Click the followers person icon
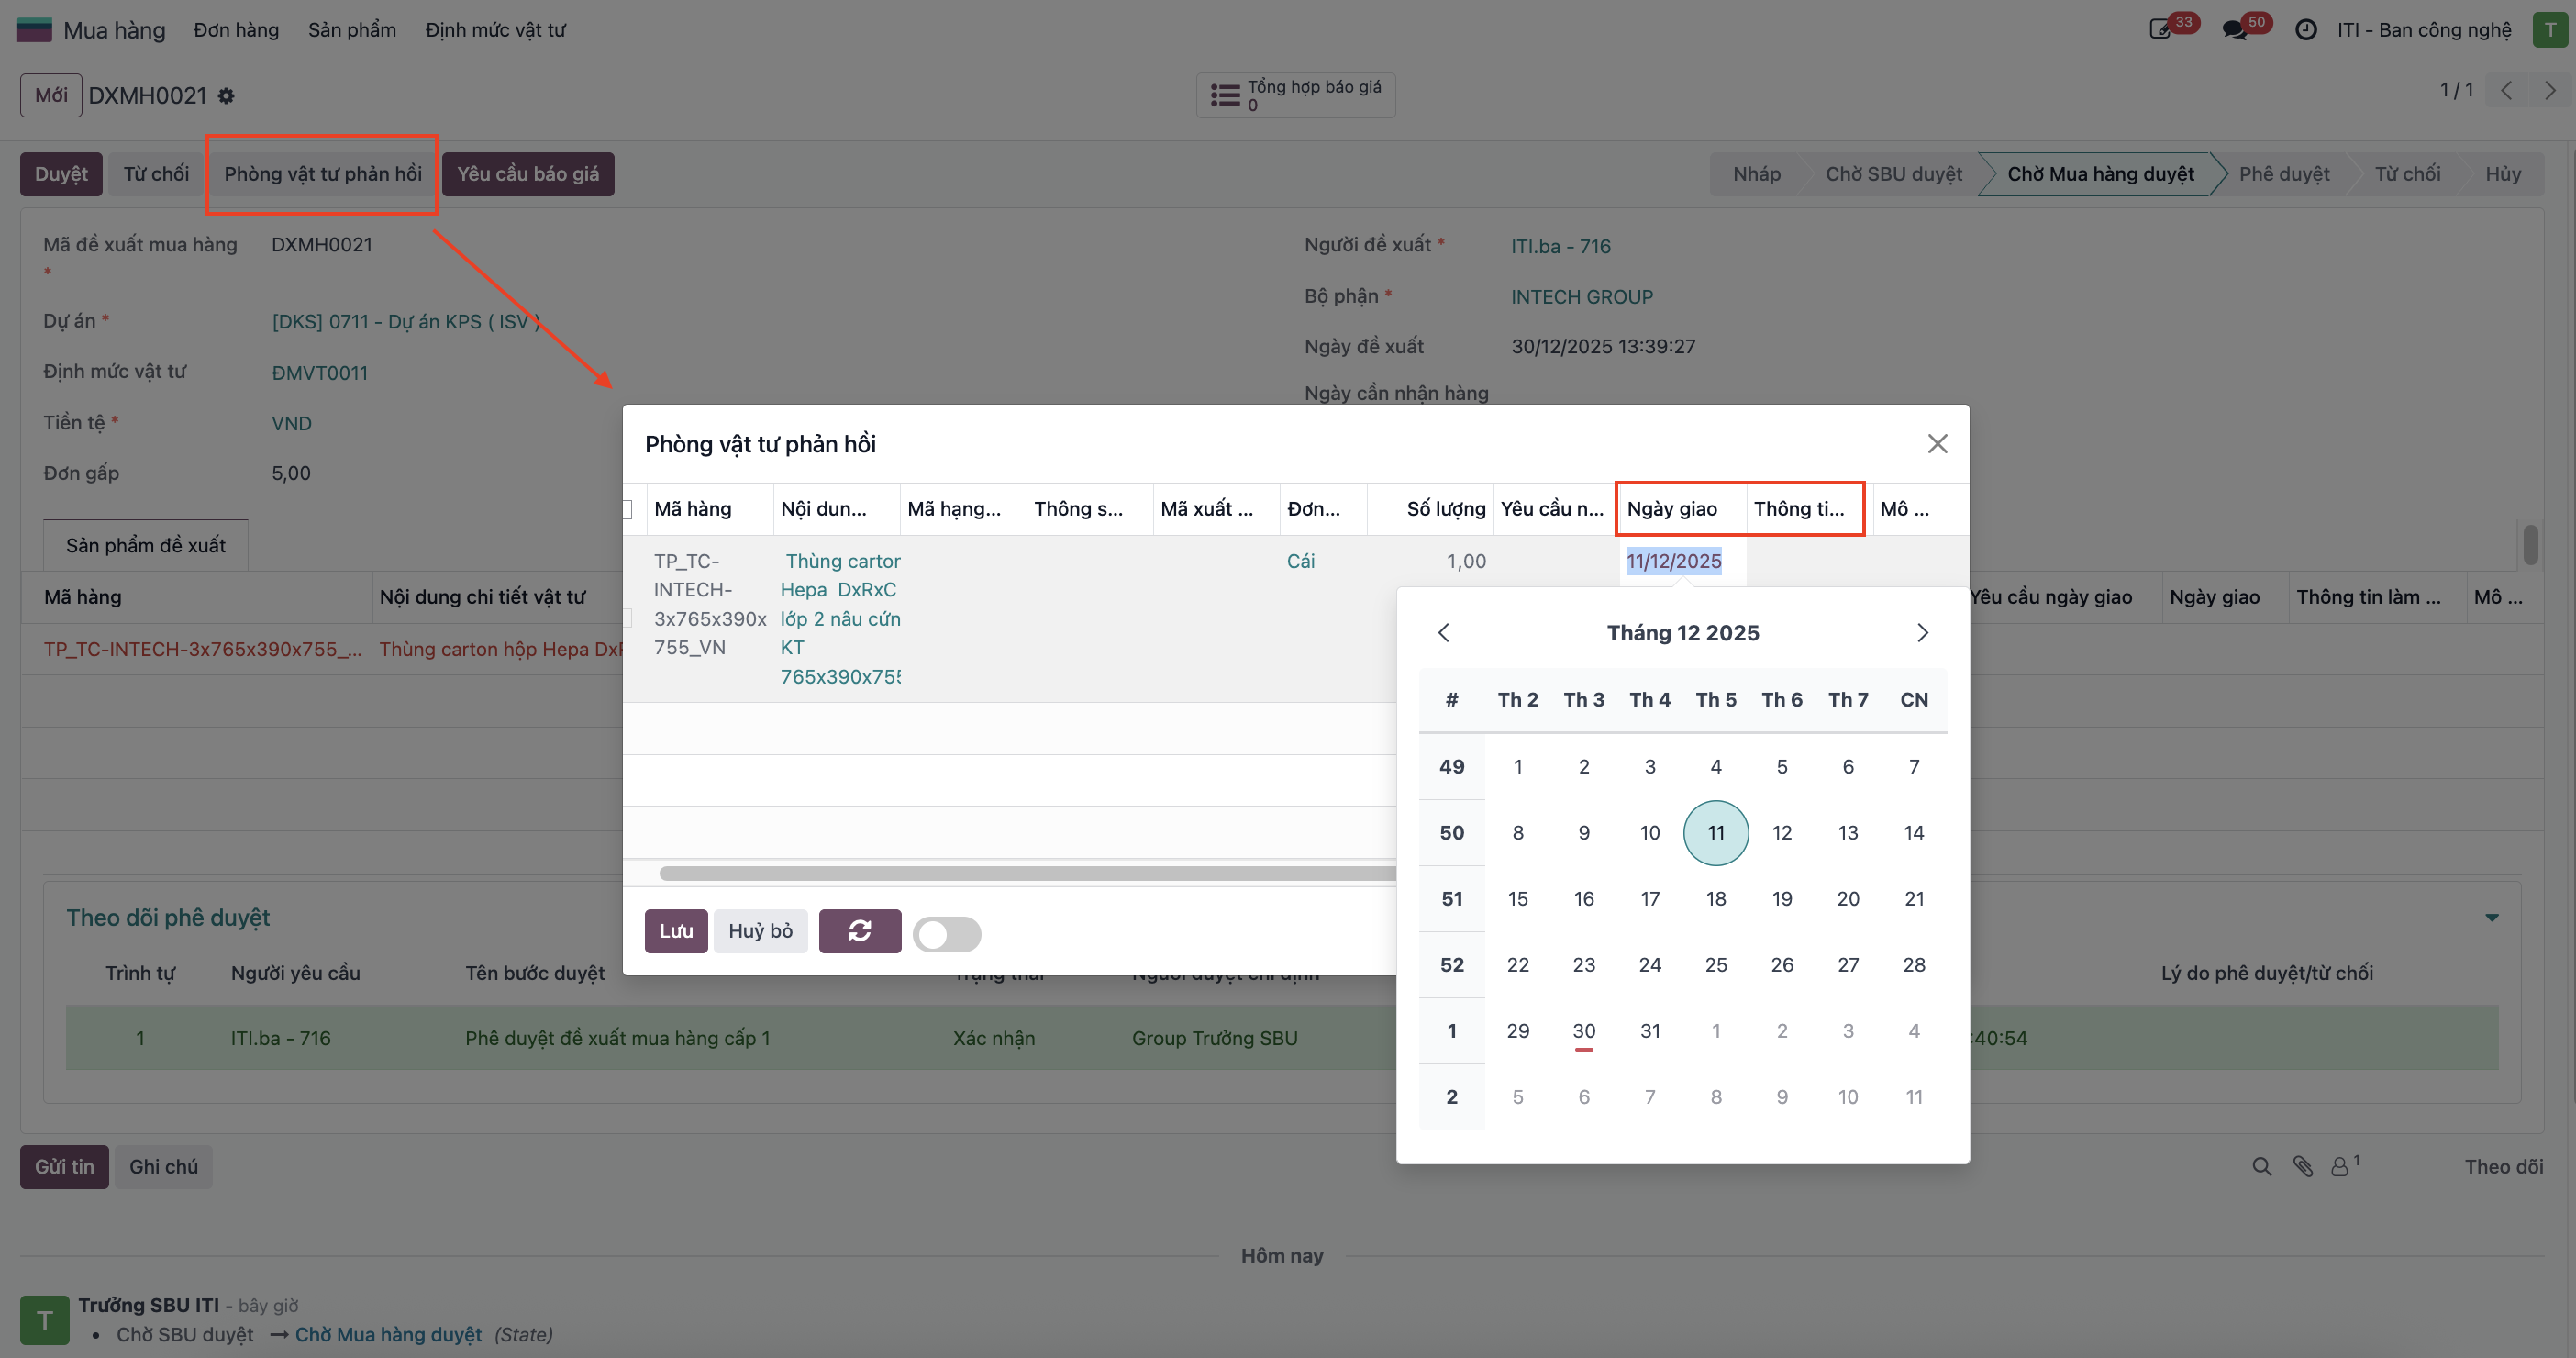2576x1358 pixels. (x=2340, y=1166)
